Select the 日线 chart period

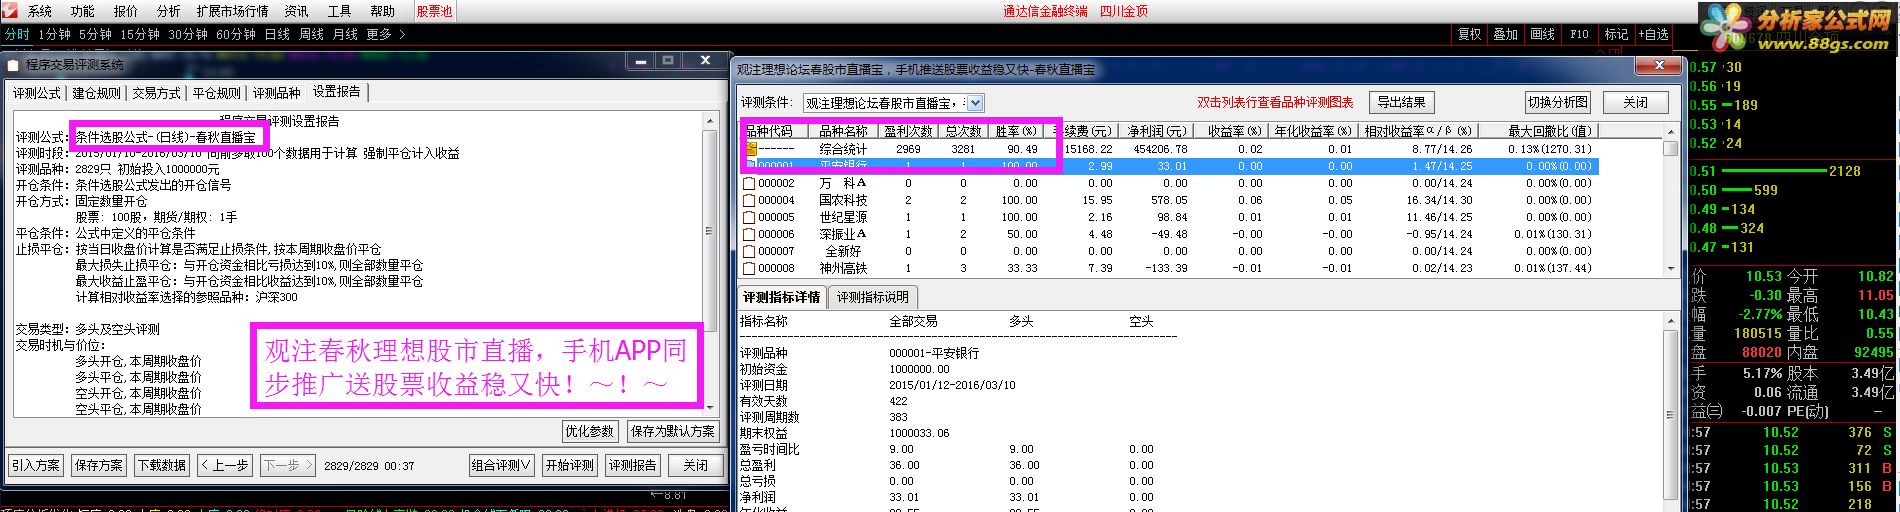coord(277,34)
